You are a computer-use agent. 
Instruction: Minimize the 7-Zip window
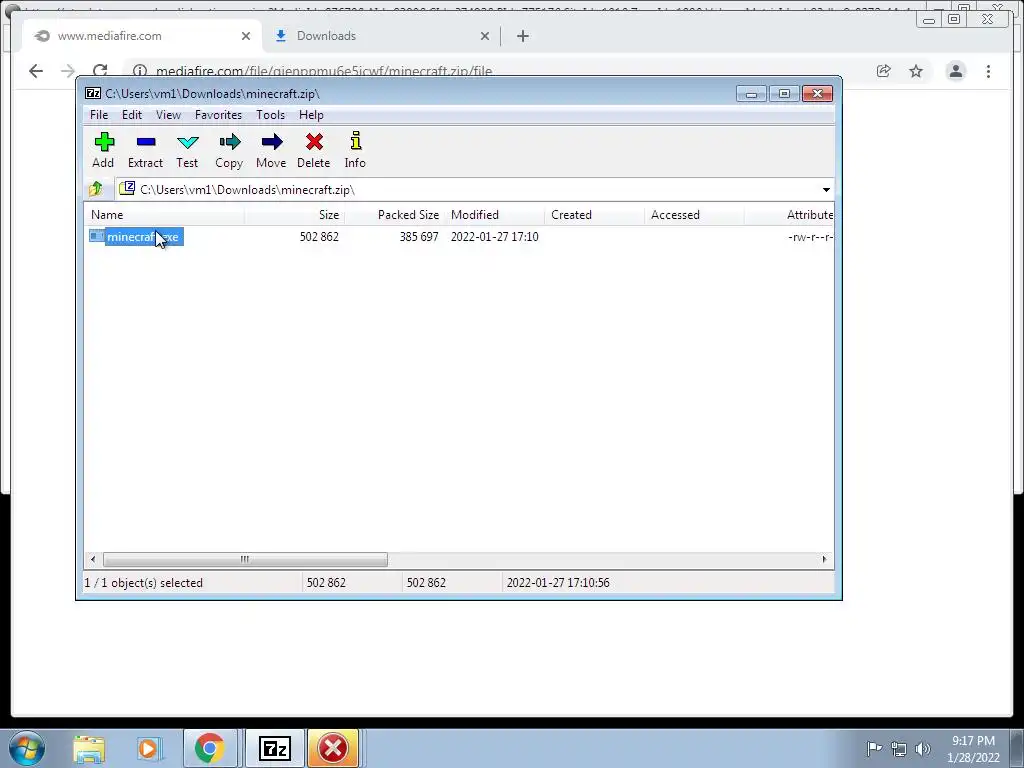pyautogui.click(x=751, y=94)
